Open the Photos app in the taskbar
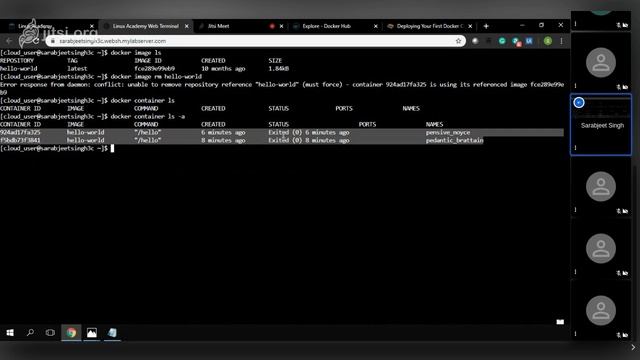 click(92, 333)
